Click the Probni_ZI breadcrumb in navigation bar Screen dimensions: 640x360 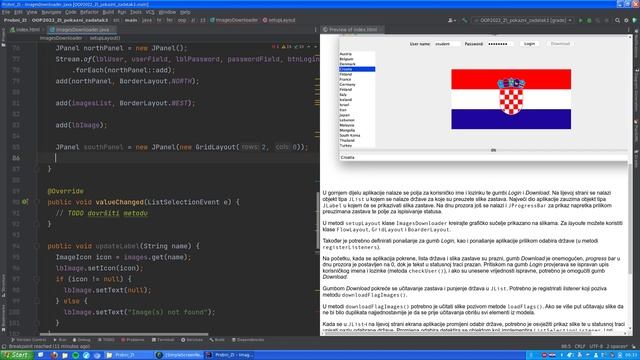15,20
